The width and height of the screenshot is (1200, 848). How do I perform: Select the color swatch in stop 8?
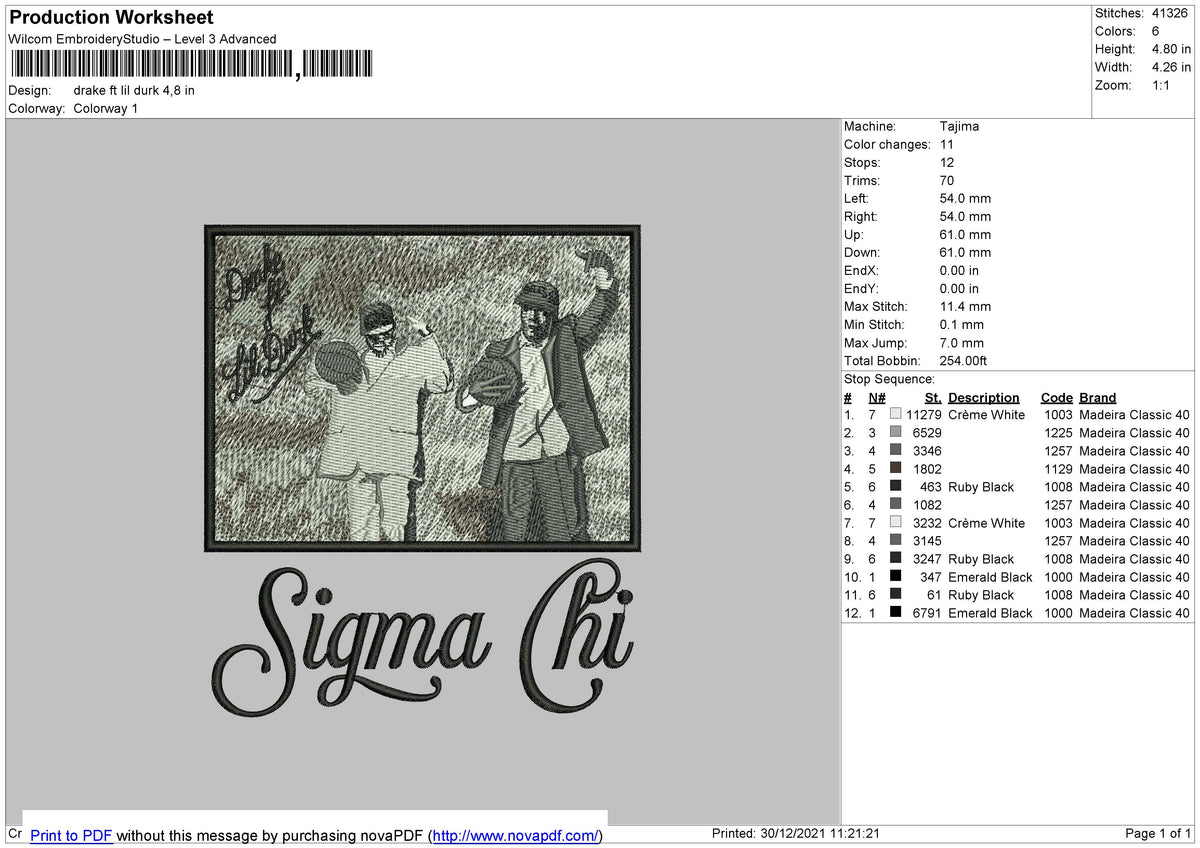pyautogui.click(x=895, y=541)
